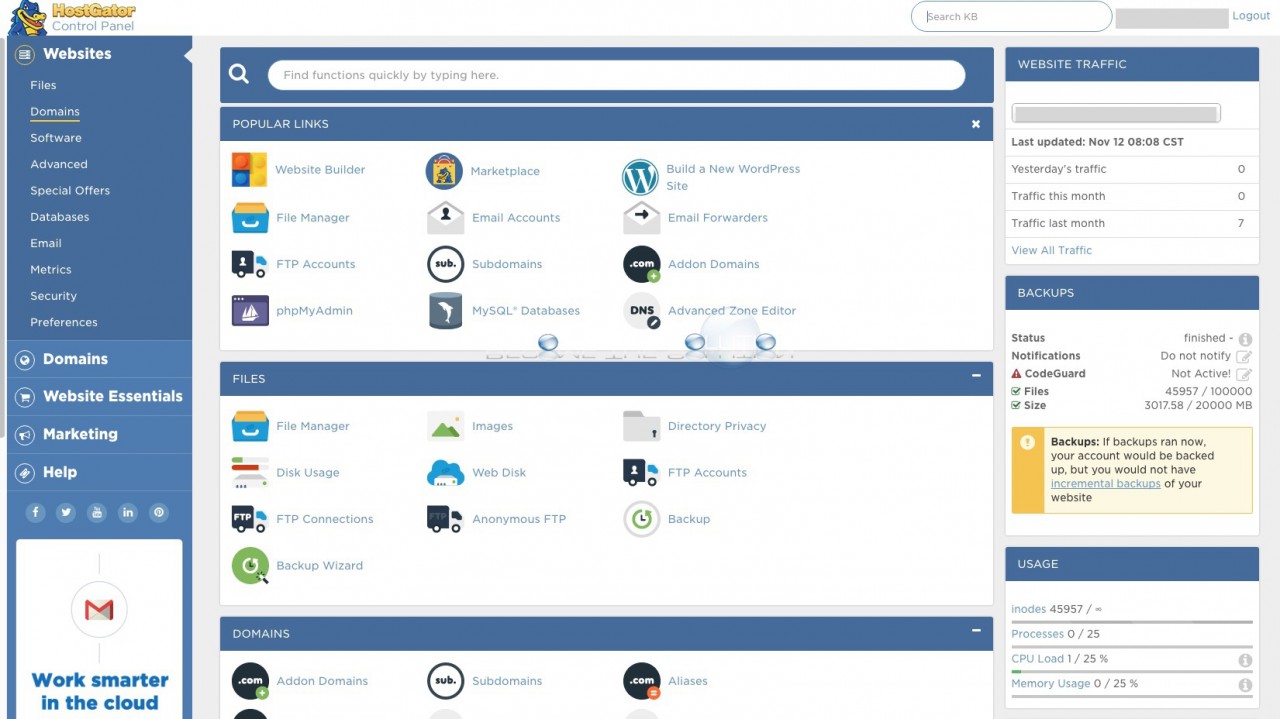The image size is (1280, 719).
Task: Select Advanced in the sidebar
Action: 59,164
